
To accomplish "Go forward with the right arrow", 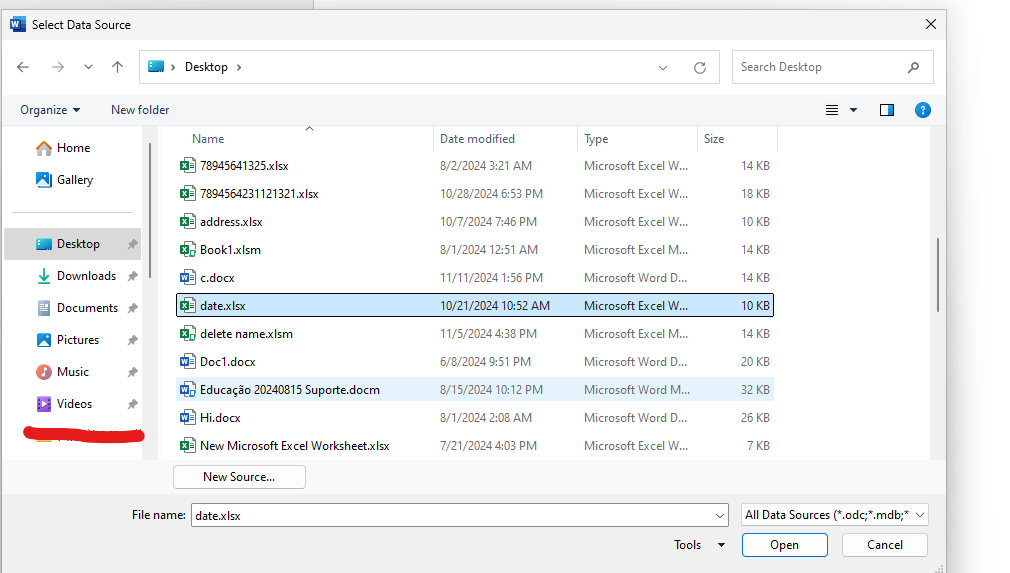I will 58,67.
